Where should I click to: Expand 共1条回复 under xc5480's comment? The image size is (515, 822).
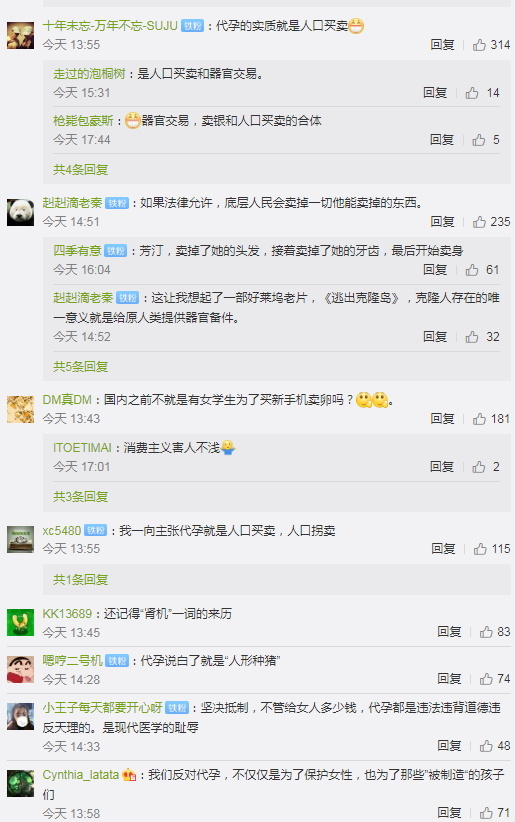80,580
